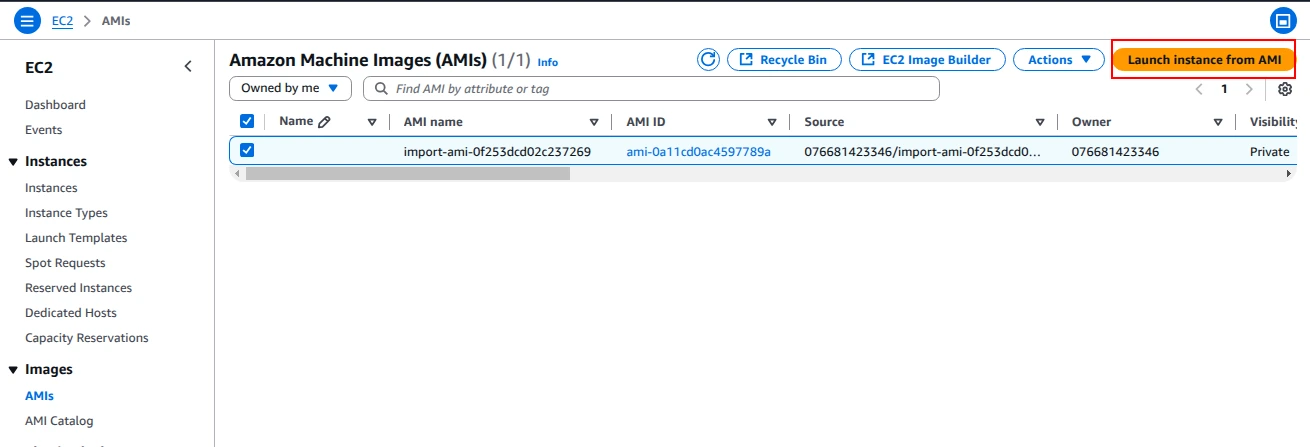Open Spot Requests in sidebar
Image resolution: width=1310 pixels, height=447 pixels.
[65, 263]
